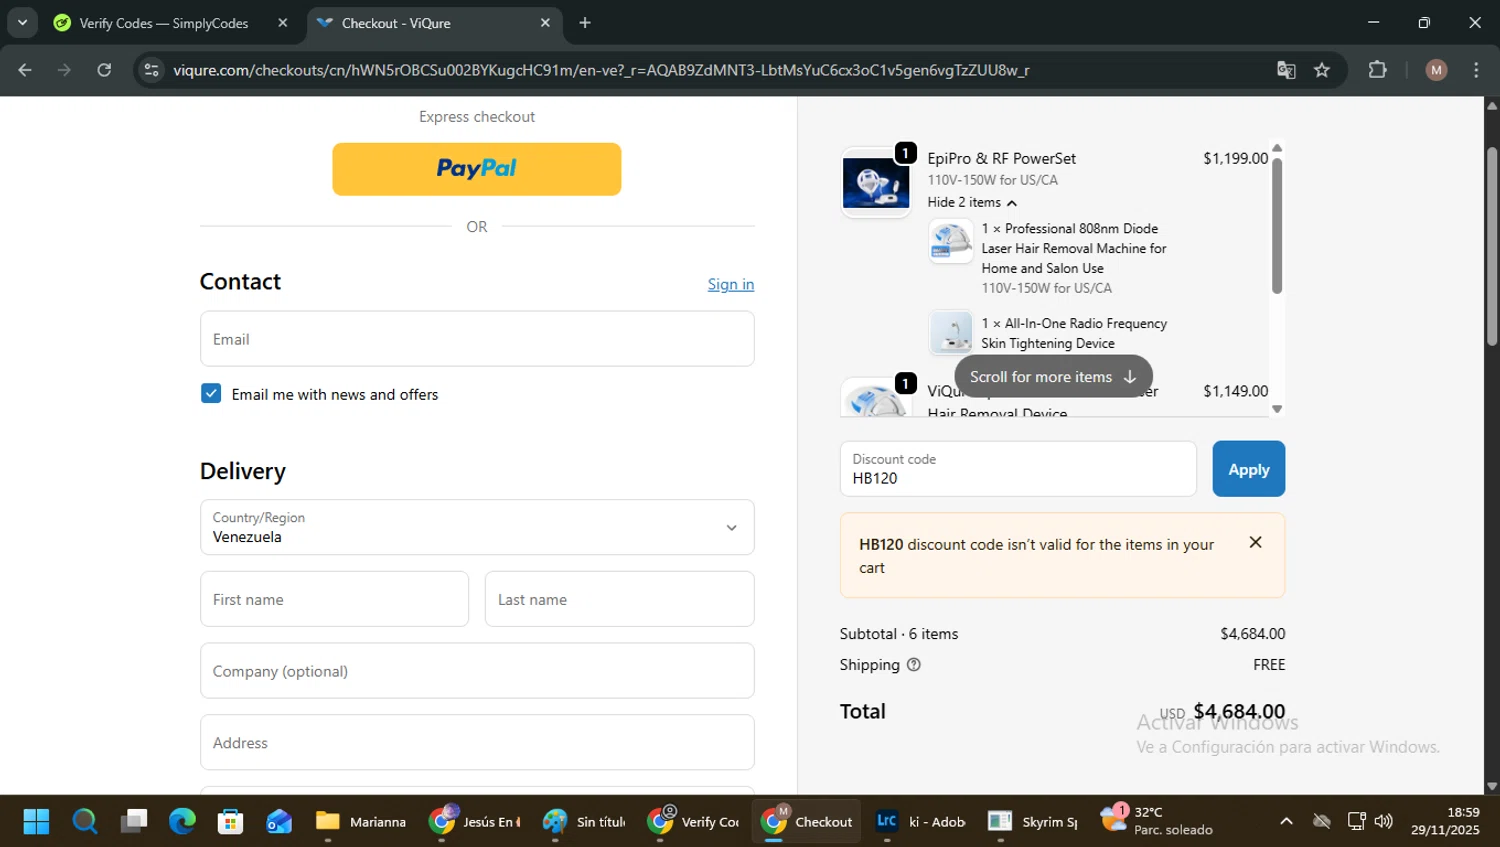Close the Verify Codes — SimplyCodes tab
Viewport: 1500px width, 847px height.
(x=283, y=23)
